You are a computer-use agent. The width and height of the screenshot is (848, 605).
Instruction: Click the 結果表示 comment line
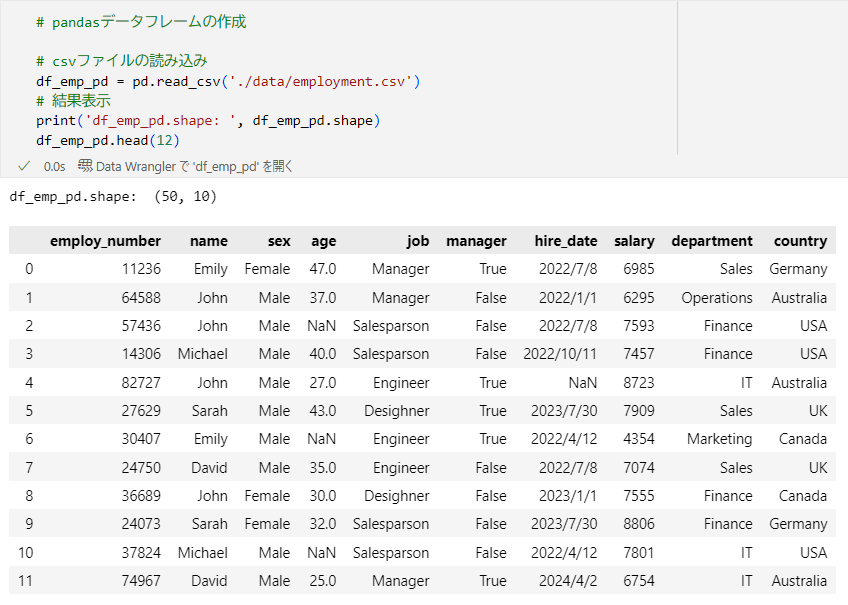[73, 101]
